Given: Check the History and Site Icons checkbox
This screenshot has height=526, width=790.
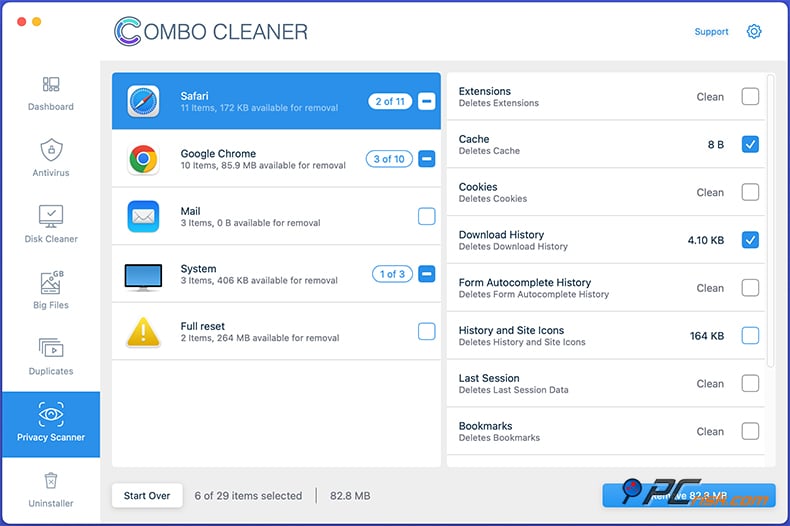Looking at the screenshot, I should tap(750, 336).
